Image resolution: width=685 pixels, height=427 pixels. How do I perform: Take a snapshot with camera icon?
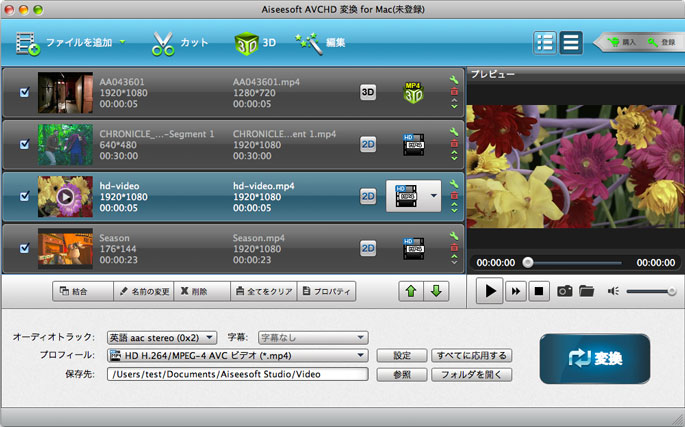click(565, 291)
